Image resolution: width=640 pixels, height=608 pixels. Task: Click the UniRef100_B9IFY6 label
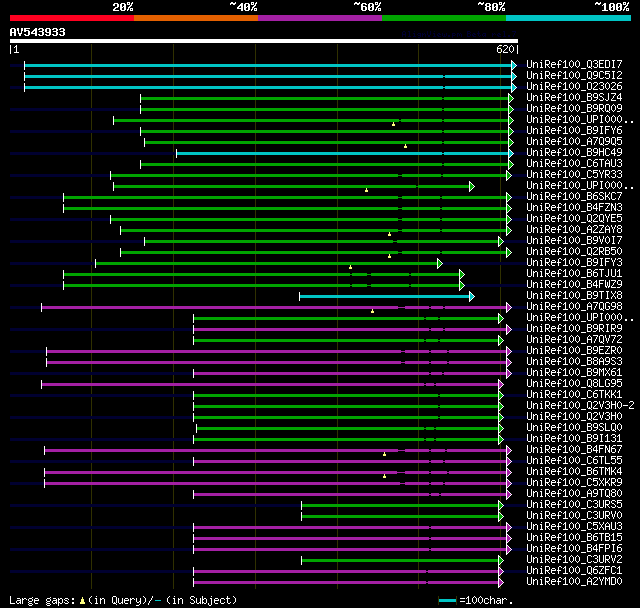pos(574,131)
